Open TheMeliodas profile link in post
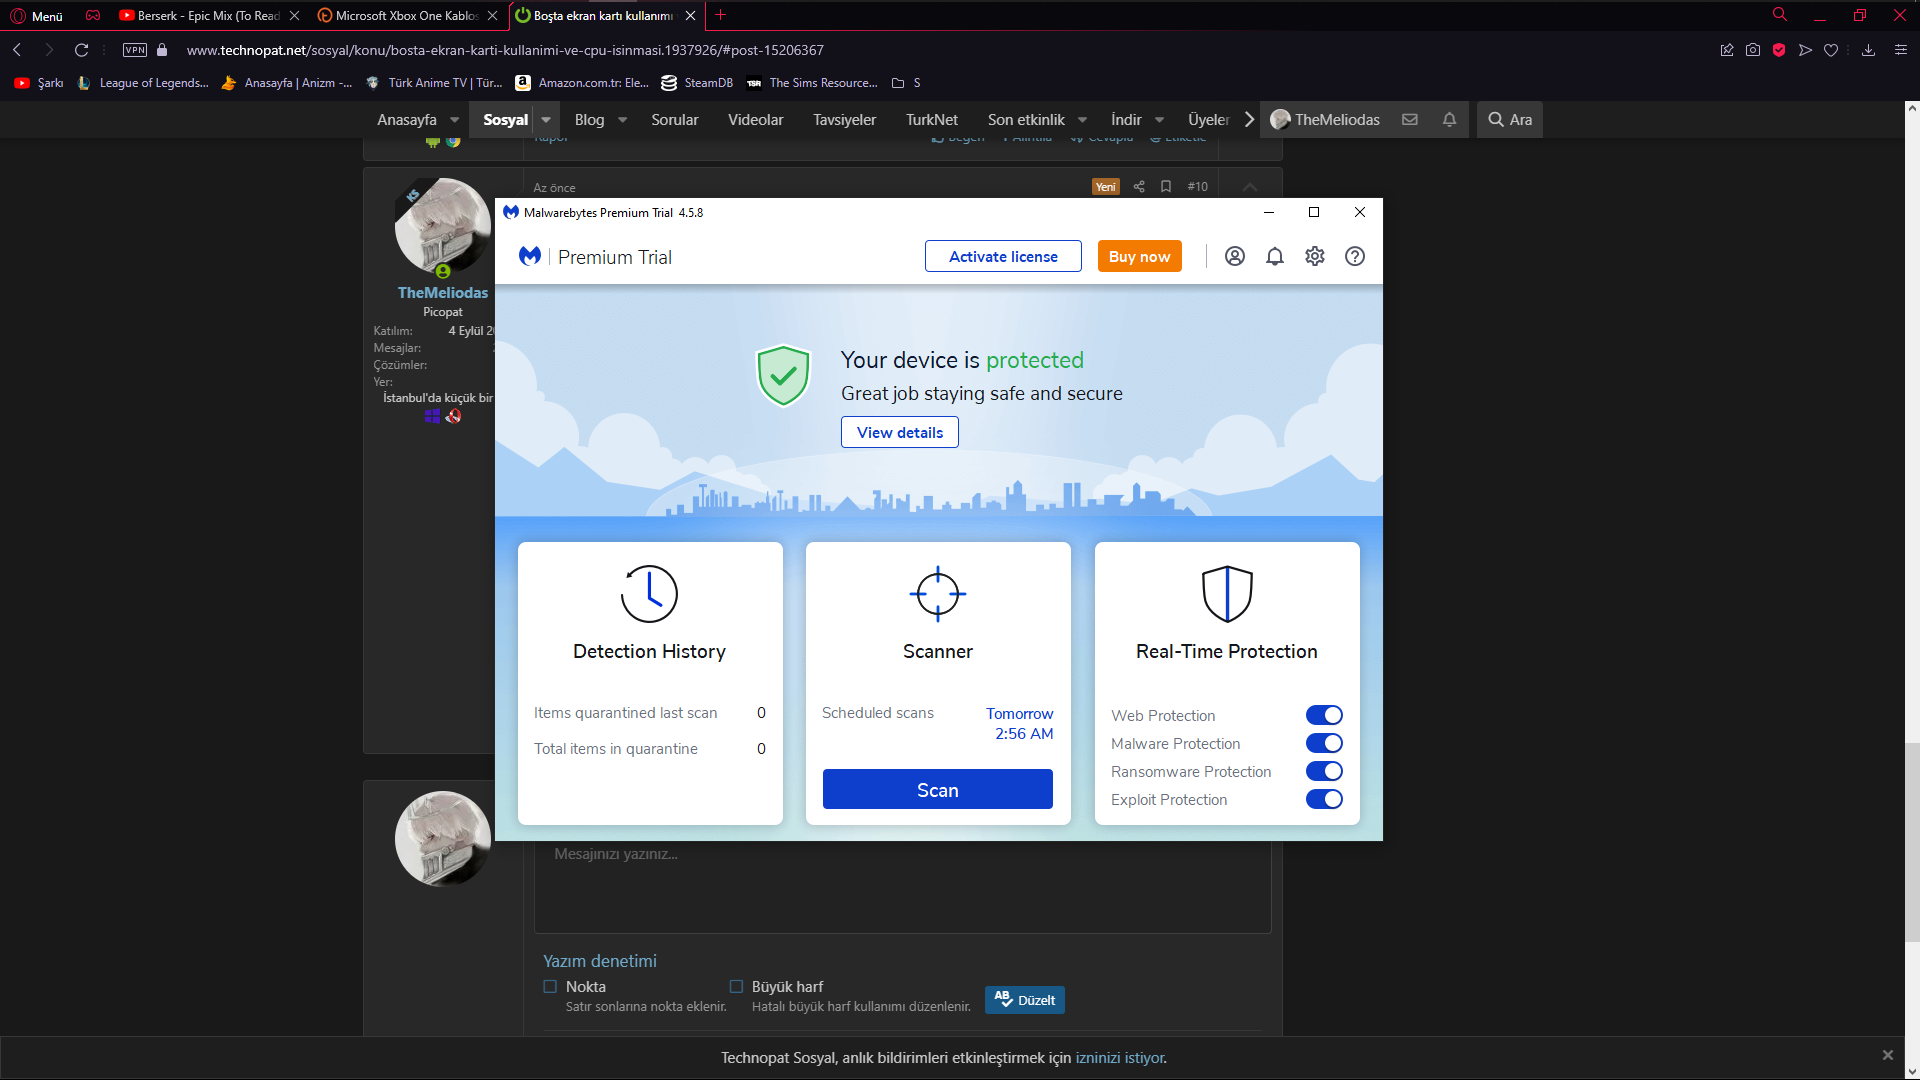 443,292
